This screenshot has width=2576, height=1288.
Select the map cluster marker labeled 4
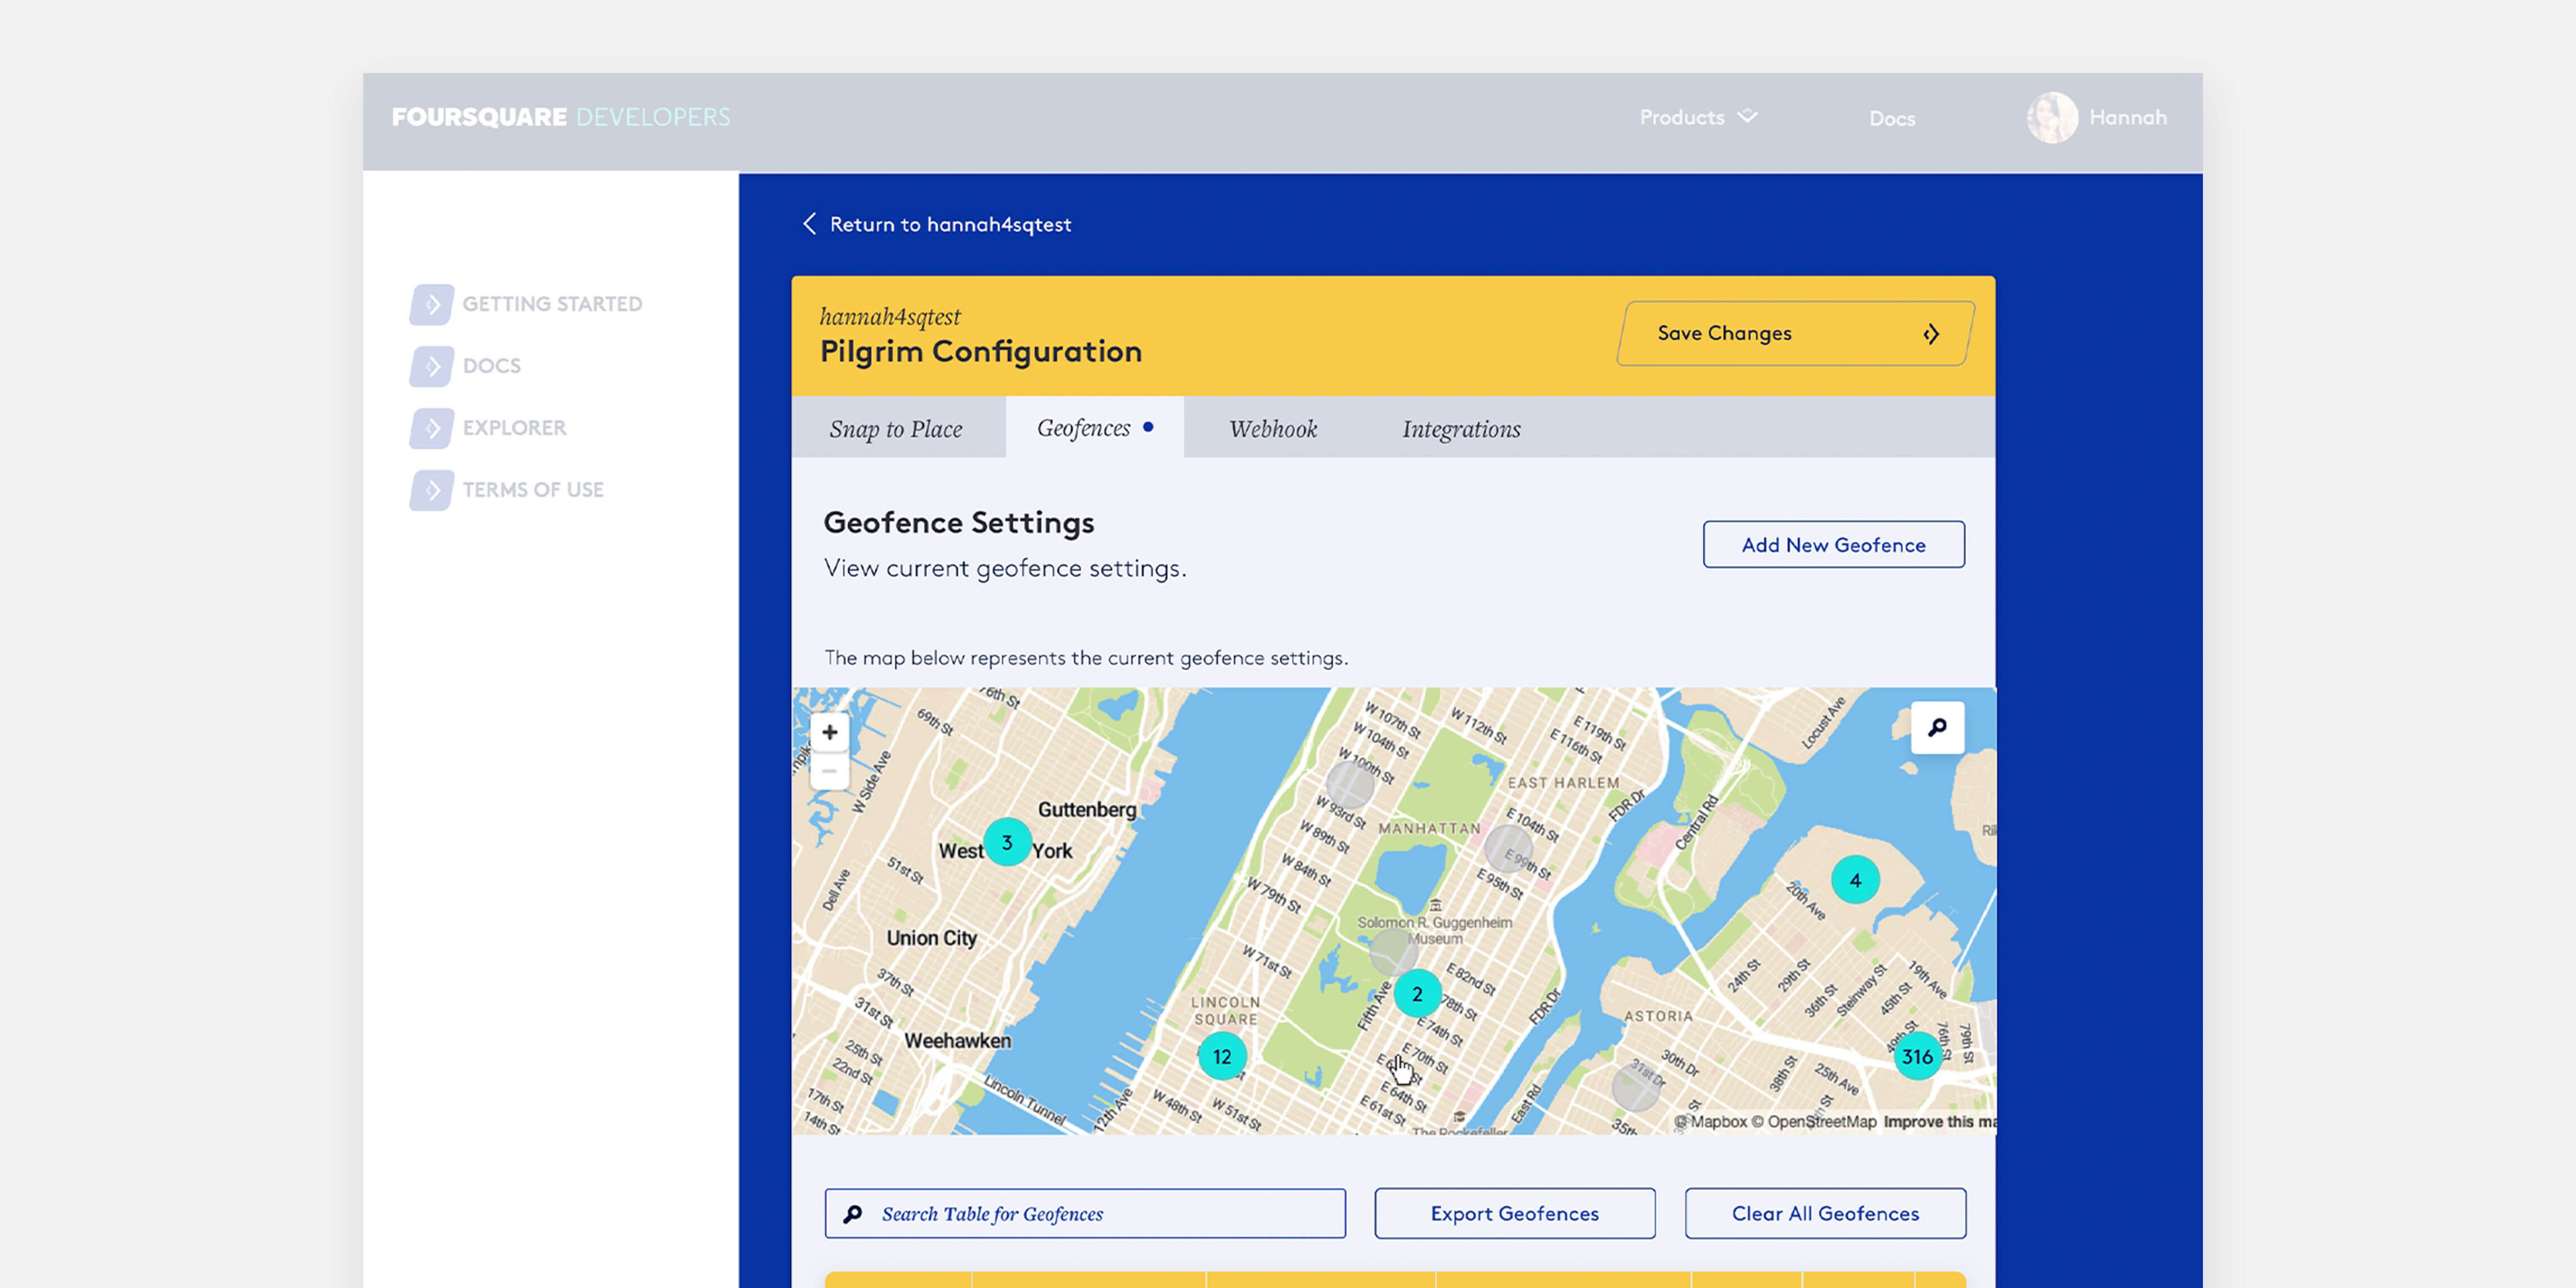[x=1855, y=880]
